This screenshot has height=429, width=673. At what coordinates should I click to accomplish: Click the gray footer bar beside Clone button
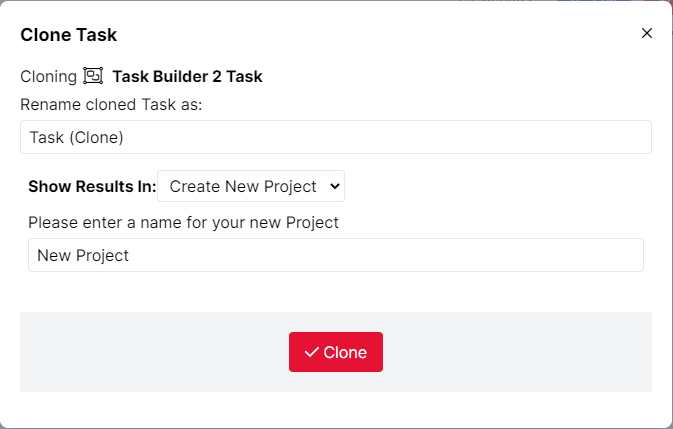point(515,352)
